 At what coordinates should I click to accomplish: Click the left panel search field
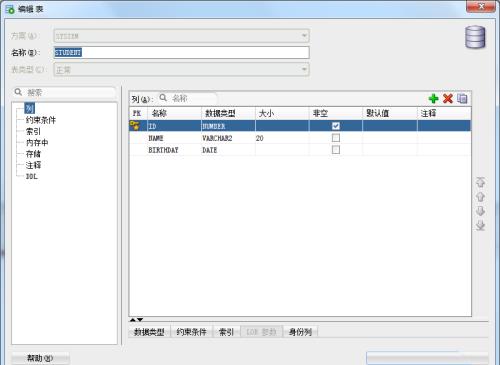tap(64, 92)
